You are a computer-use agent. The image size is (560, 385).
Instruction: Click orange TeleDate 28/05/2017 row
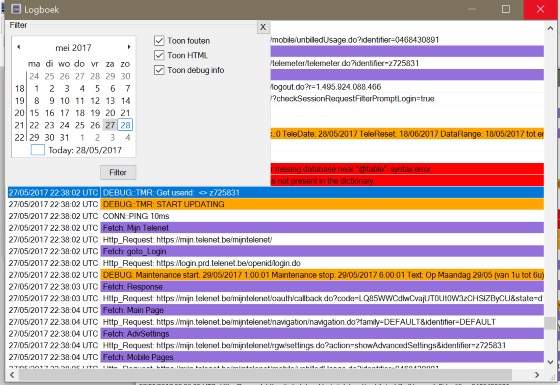(407, 134)
